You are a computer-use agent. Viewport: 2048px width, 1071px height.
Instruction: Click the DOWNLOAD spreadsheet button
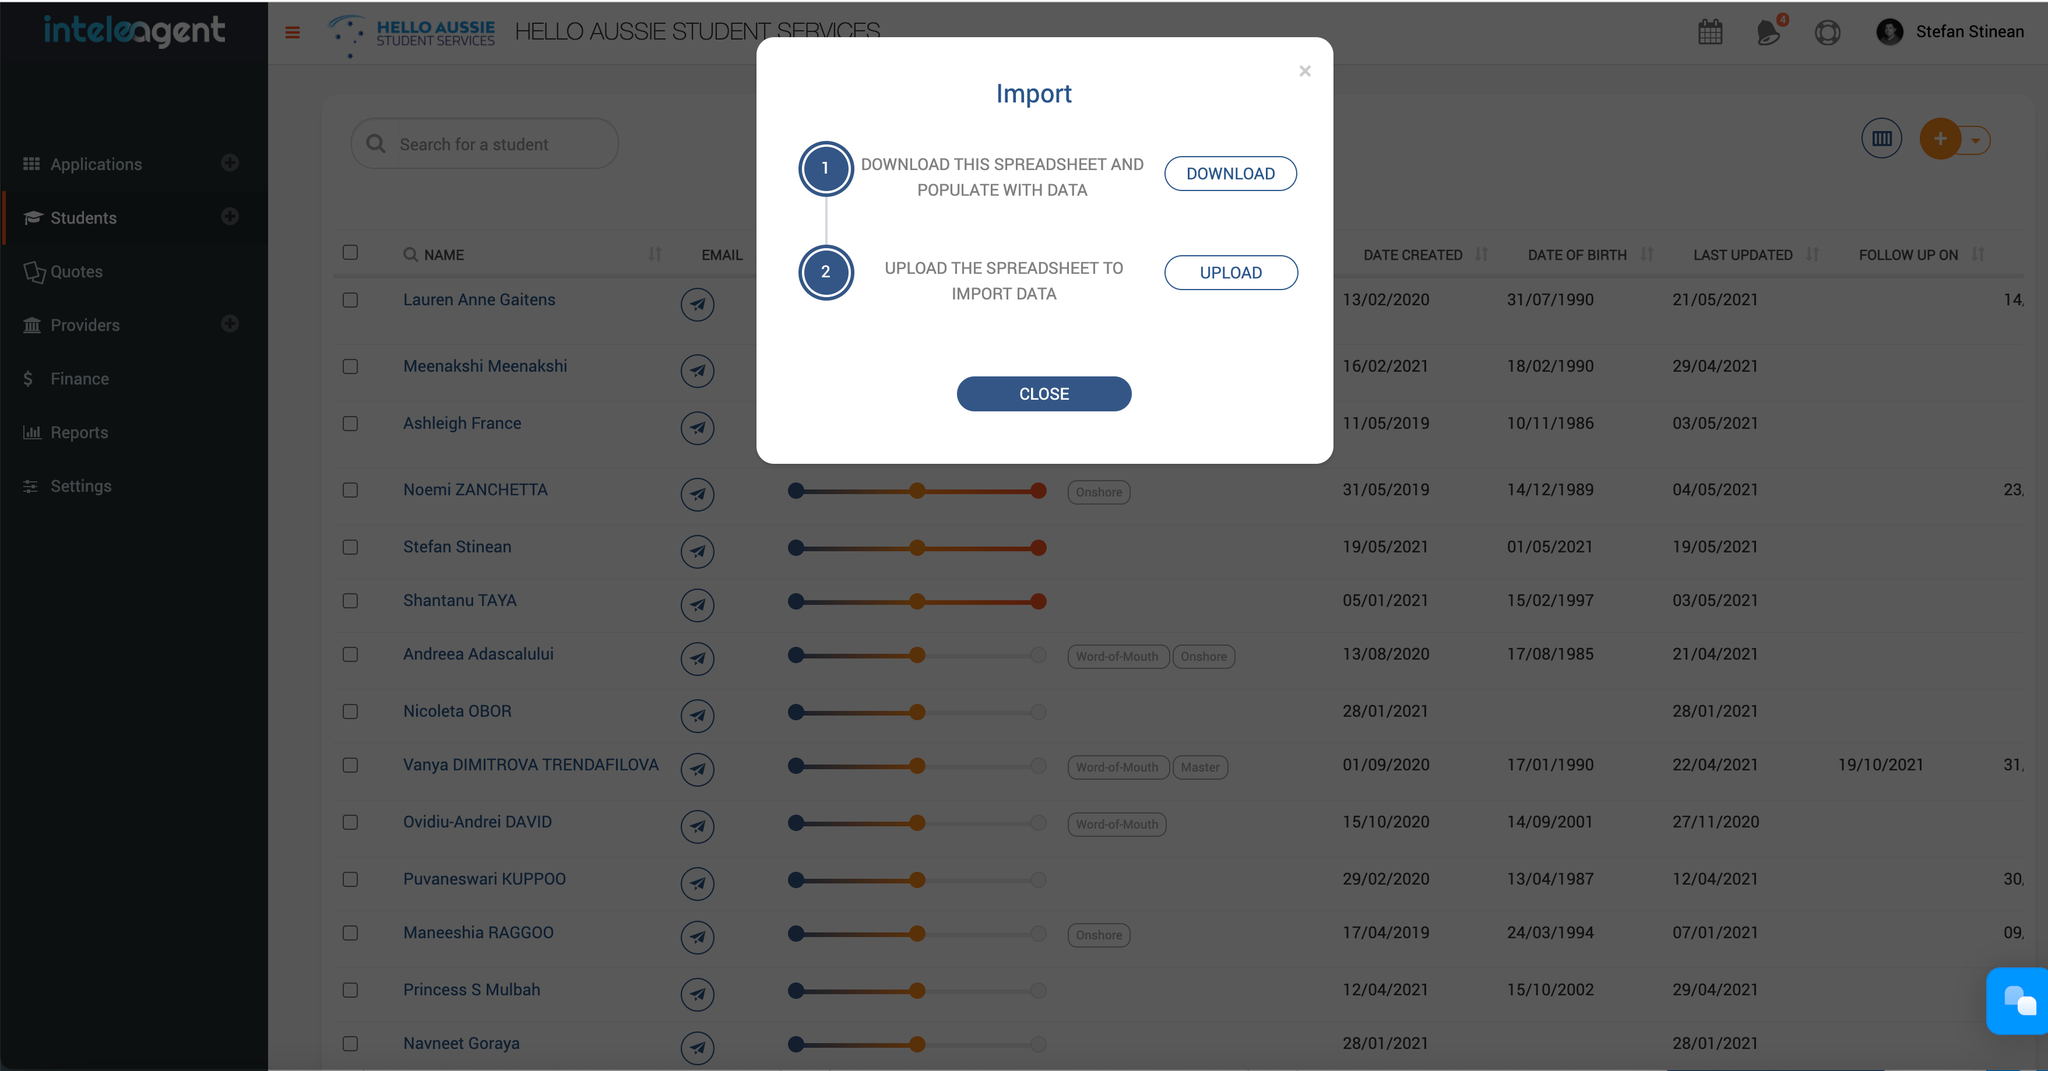[x=1230, y=173]
